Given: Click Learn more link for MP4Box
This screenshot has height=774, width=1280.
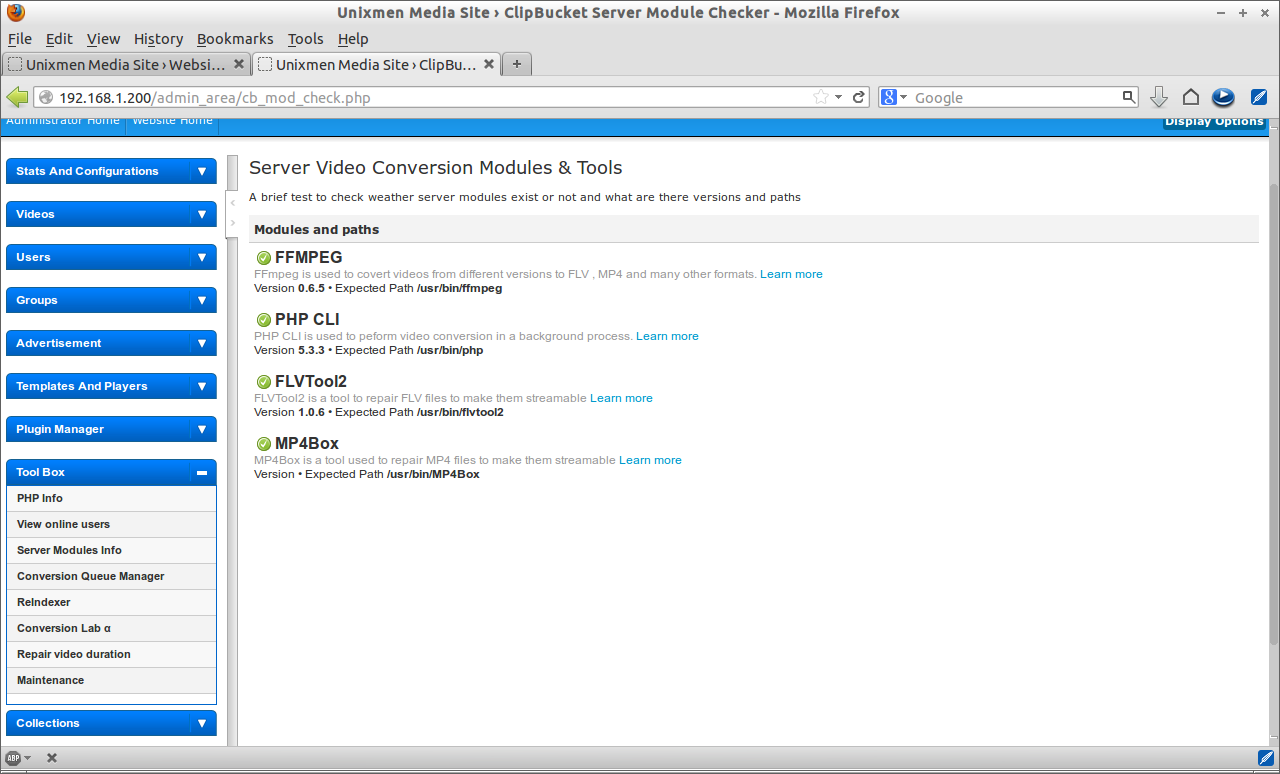Looking at the screenshot, I should tap(650, 460).
